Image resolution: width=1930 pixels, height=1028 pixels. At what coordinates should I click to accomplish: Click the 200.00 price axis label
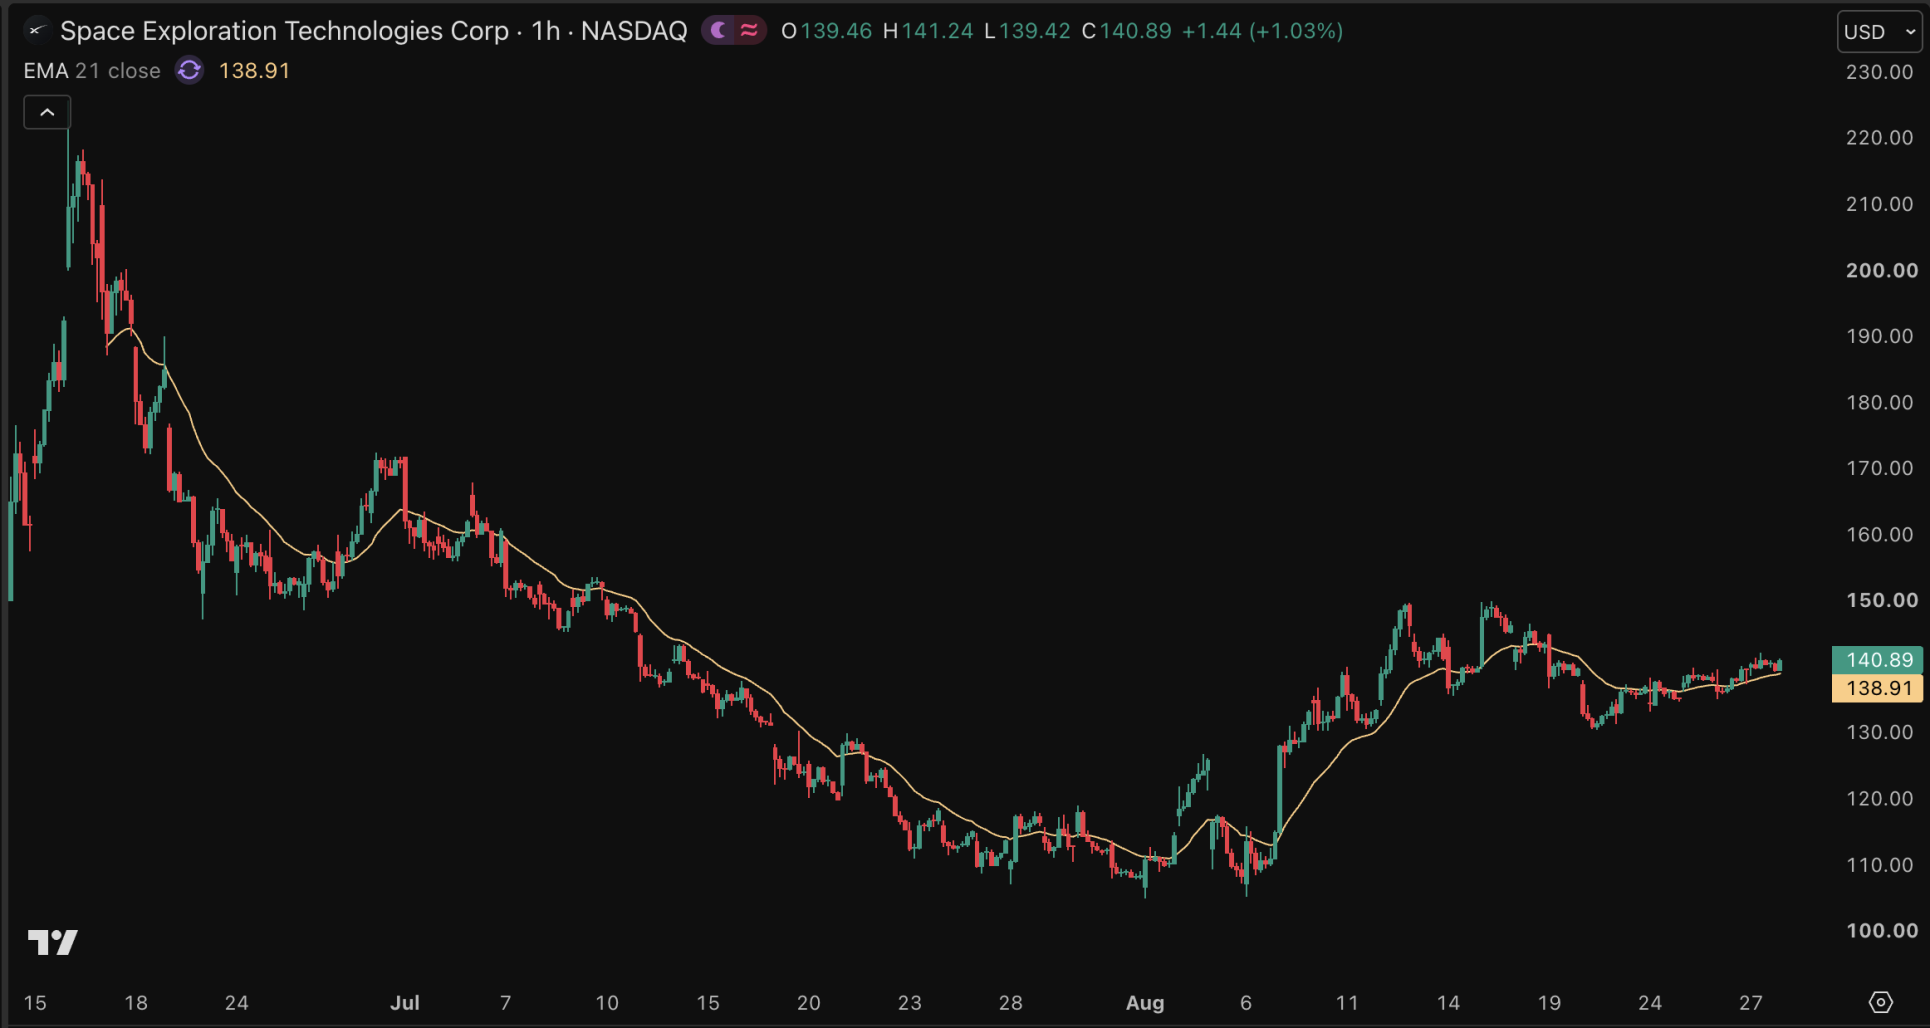[x=1881, y=270]
